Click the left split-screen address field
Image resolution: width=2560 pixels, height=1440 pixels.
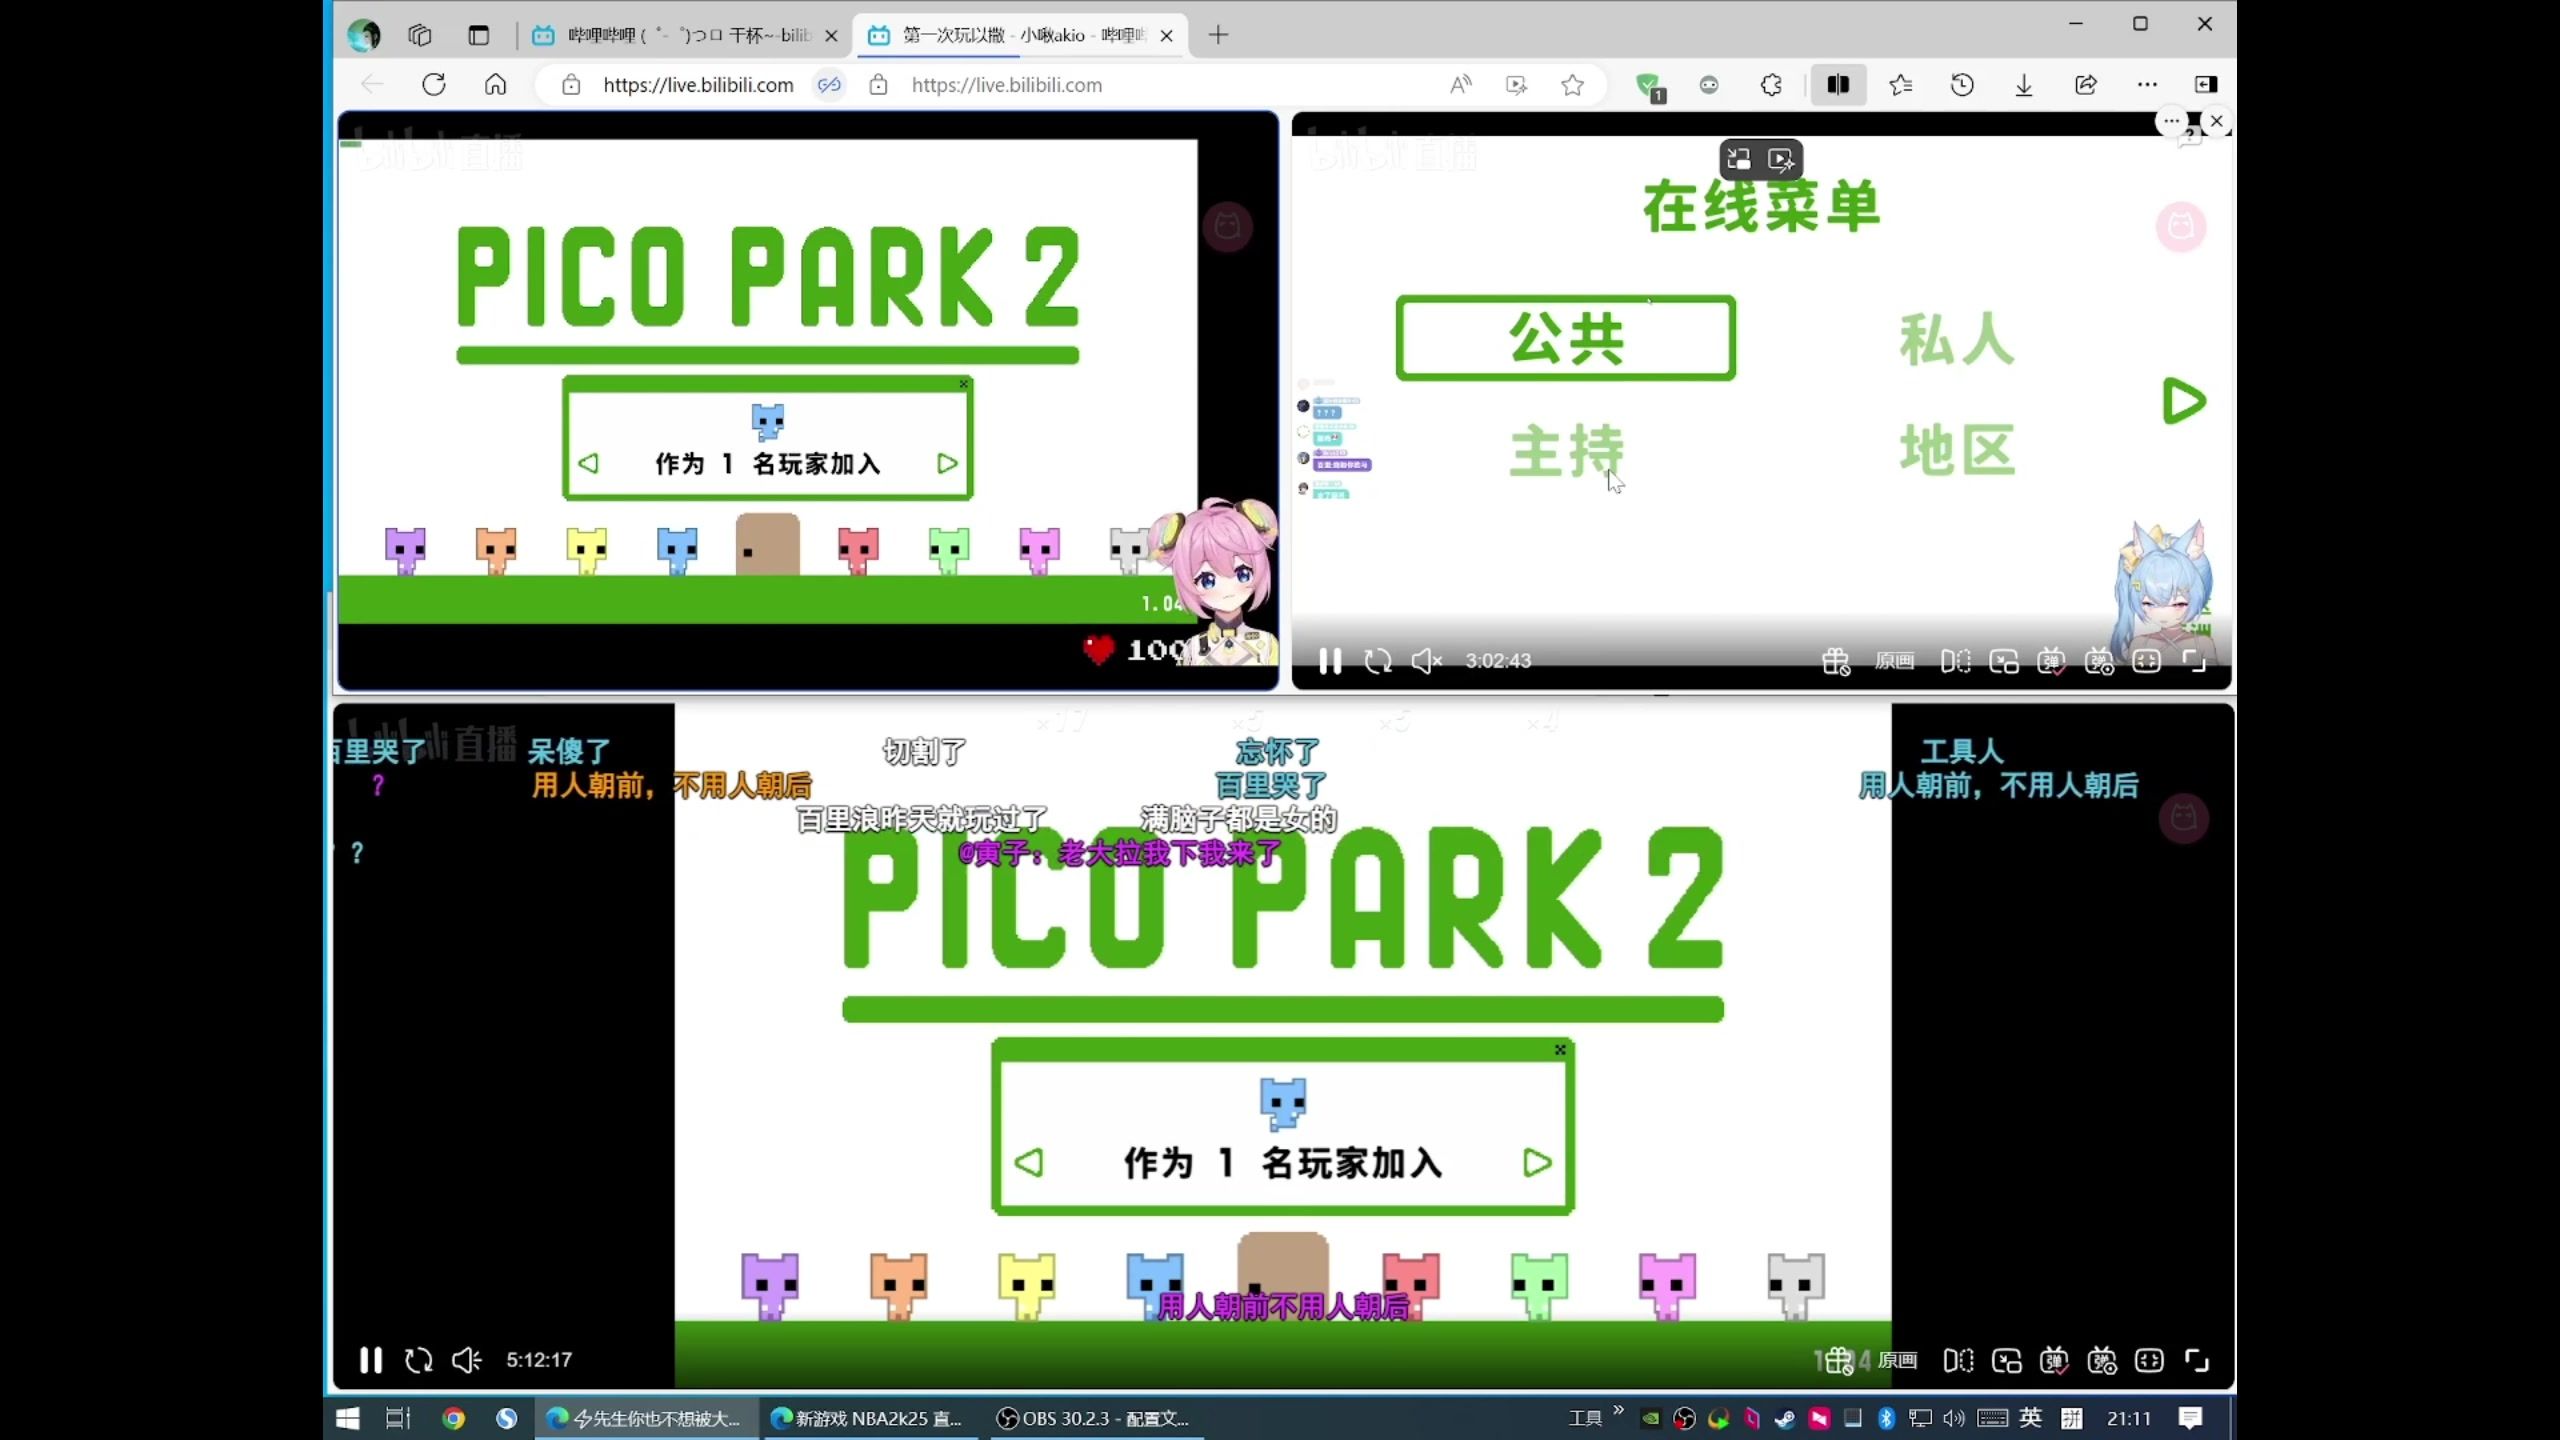[x=698, y=85]
